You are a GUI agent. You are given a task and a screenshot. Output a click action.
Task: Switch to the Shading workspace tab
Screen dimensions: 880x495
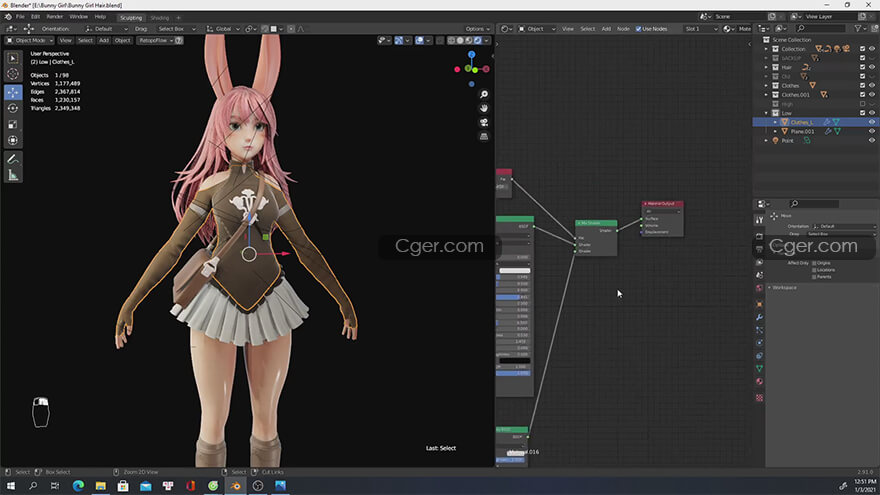coord(159,18)
